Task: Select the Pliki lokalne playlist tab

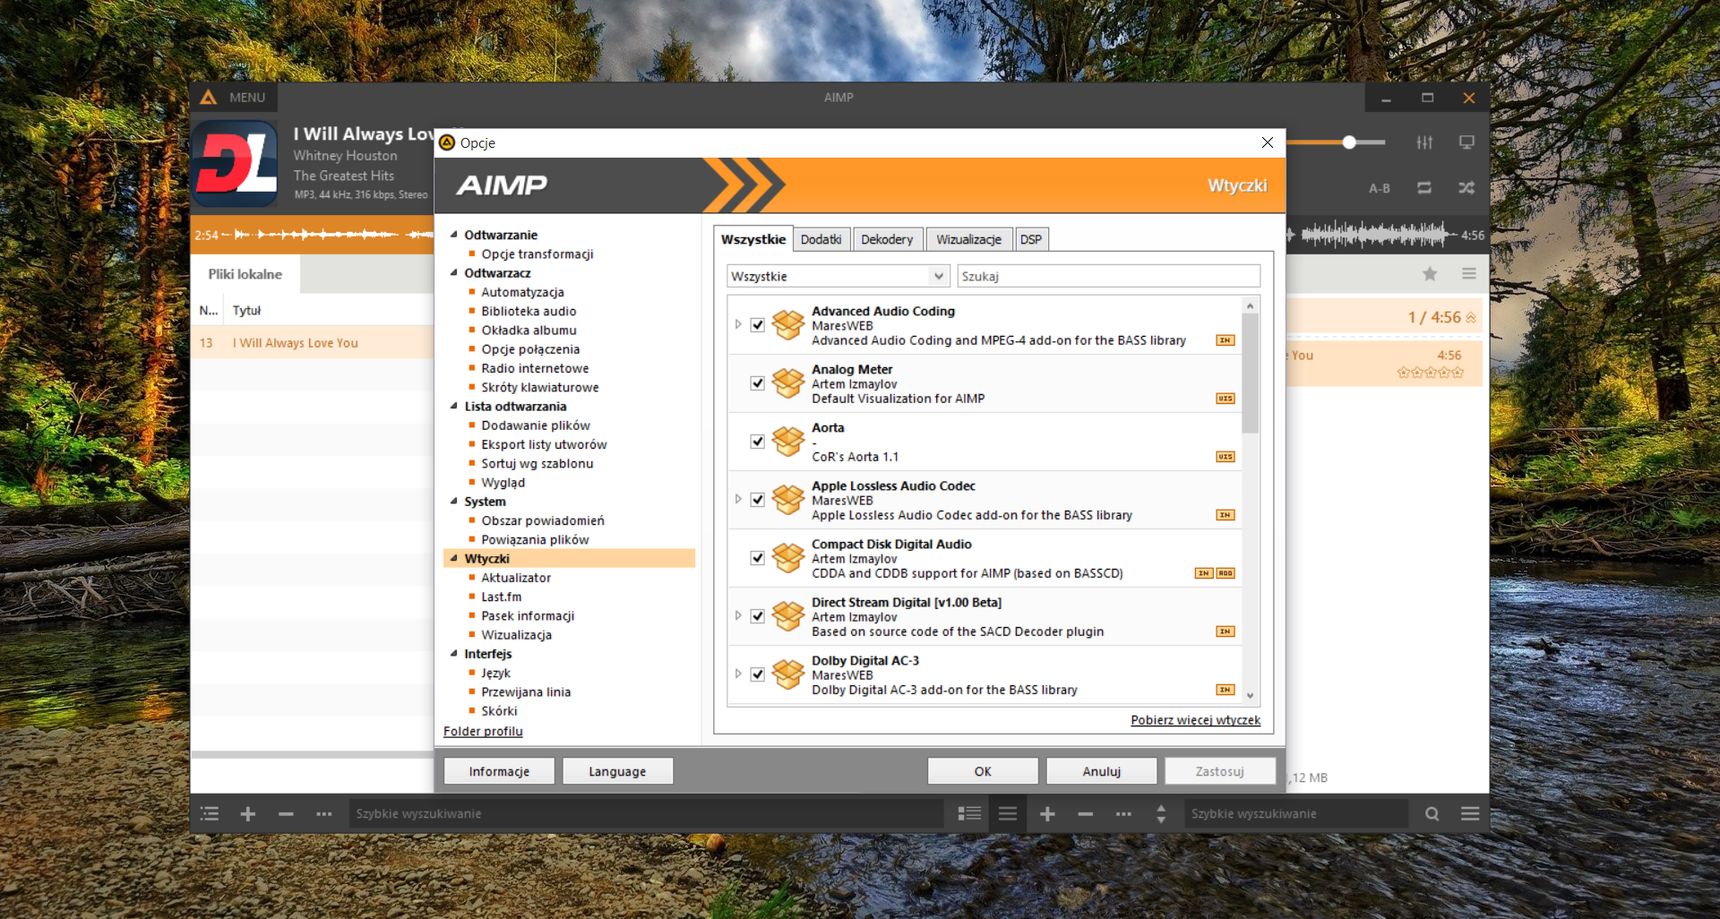Action: tap(245, 274)
